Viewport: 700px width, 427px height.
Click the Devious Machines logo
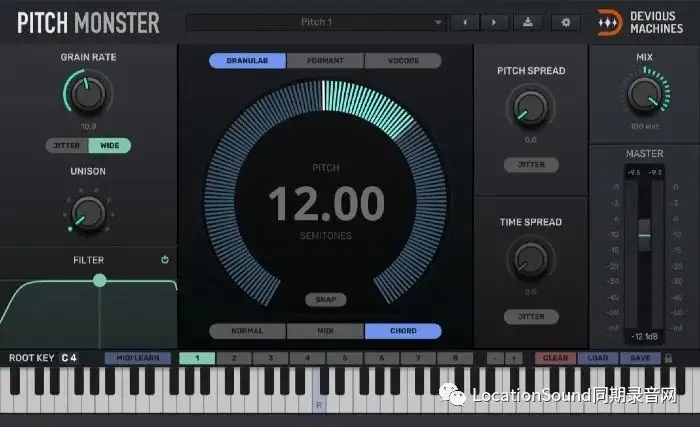(640, 22)
